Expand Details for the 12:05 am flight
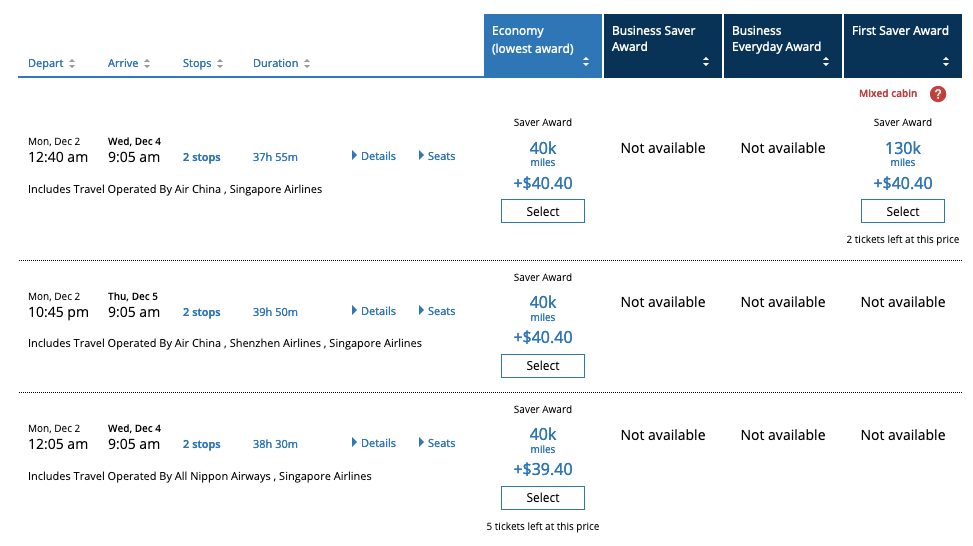This screenshot has width=973, height=546. [373, 443]
